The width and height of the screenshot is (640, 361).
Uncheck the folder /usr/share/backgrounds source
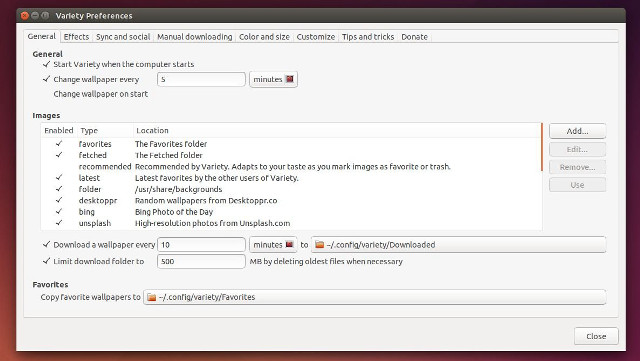coord(59,189)
